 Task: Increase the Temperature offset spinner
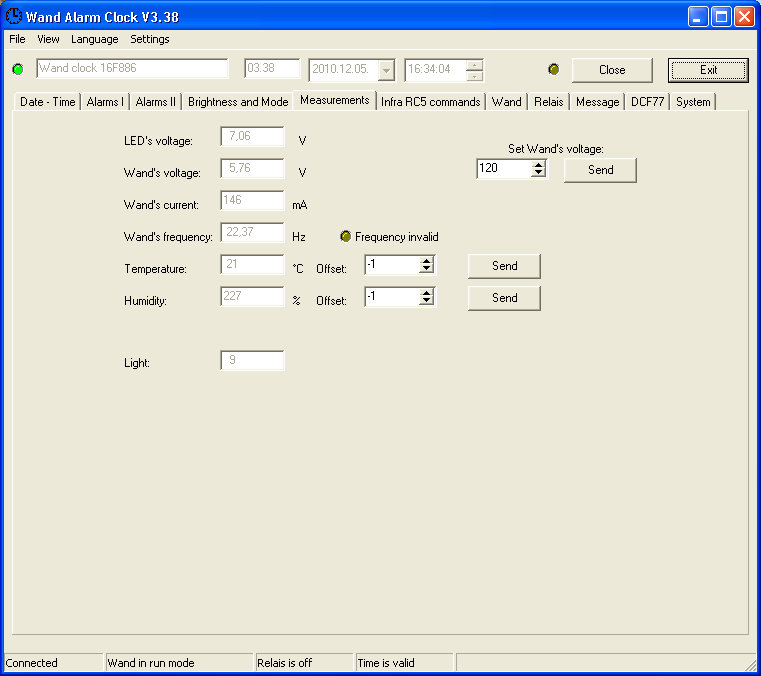coord(426,261)
